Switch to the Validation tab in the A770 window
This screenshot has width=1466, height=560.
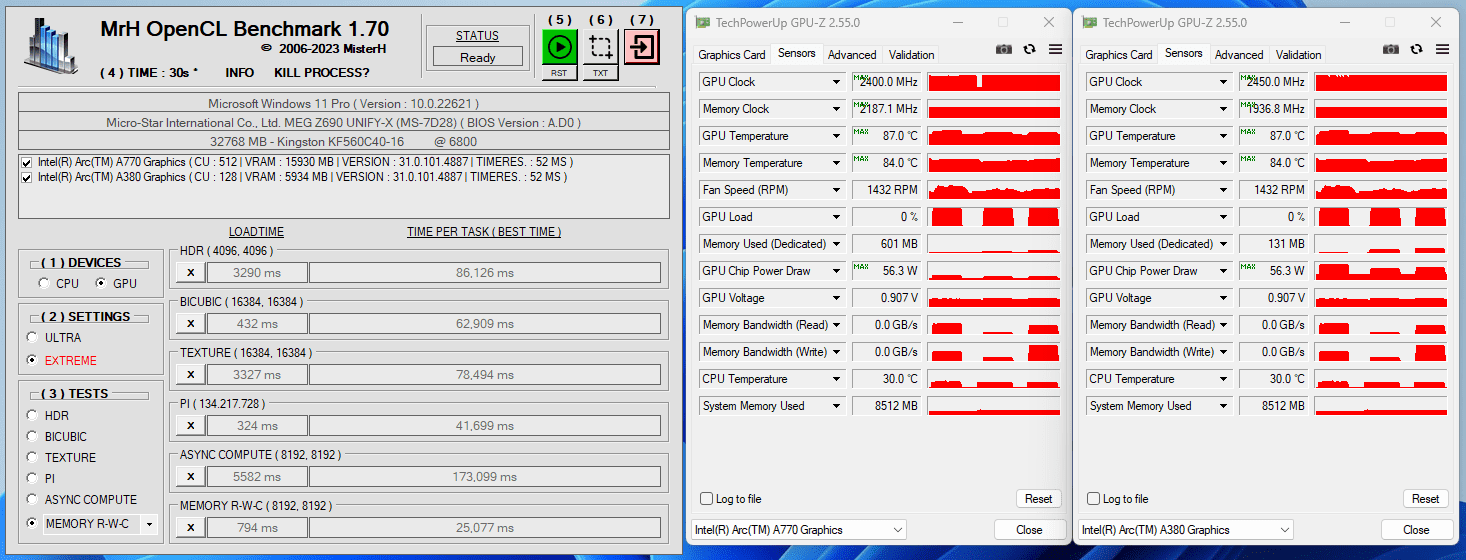click(912, 55)
